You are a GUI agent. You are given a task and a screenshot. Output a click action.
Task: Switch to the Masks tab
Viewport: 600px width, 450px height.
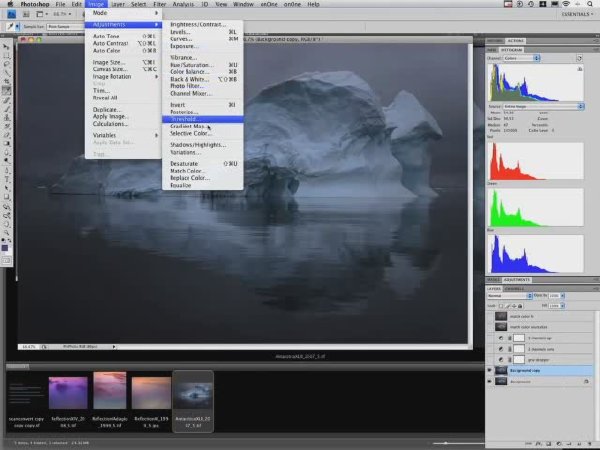point(493,280)
